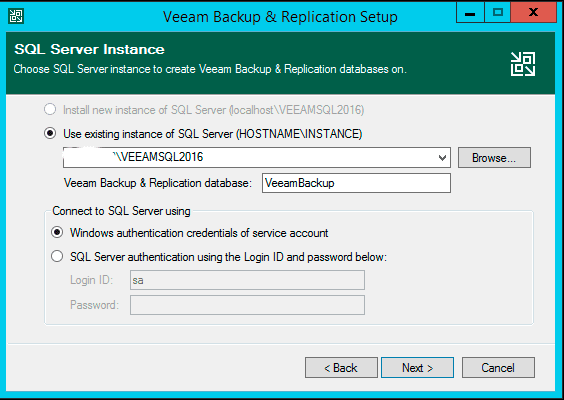Image resolution: width=564 pixels, height=400 pixels.
Task: Choose Windows authentication credentials of service account
Action: coord(57,232)
